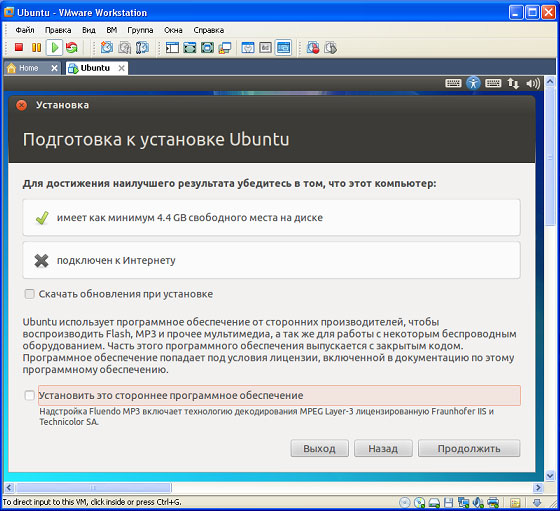The width and height of the screenshot is (560, 511).
Task: Check Установить это стороннее программное обеспечение
Action: tap(29, 395)
